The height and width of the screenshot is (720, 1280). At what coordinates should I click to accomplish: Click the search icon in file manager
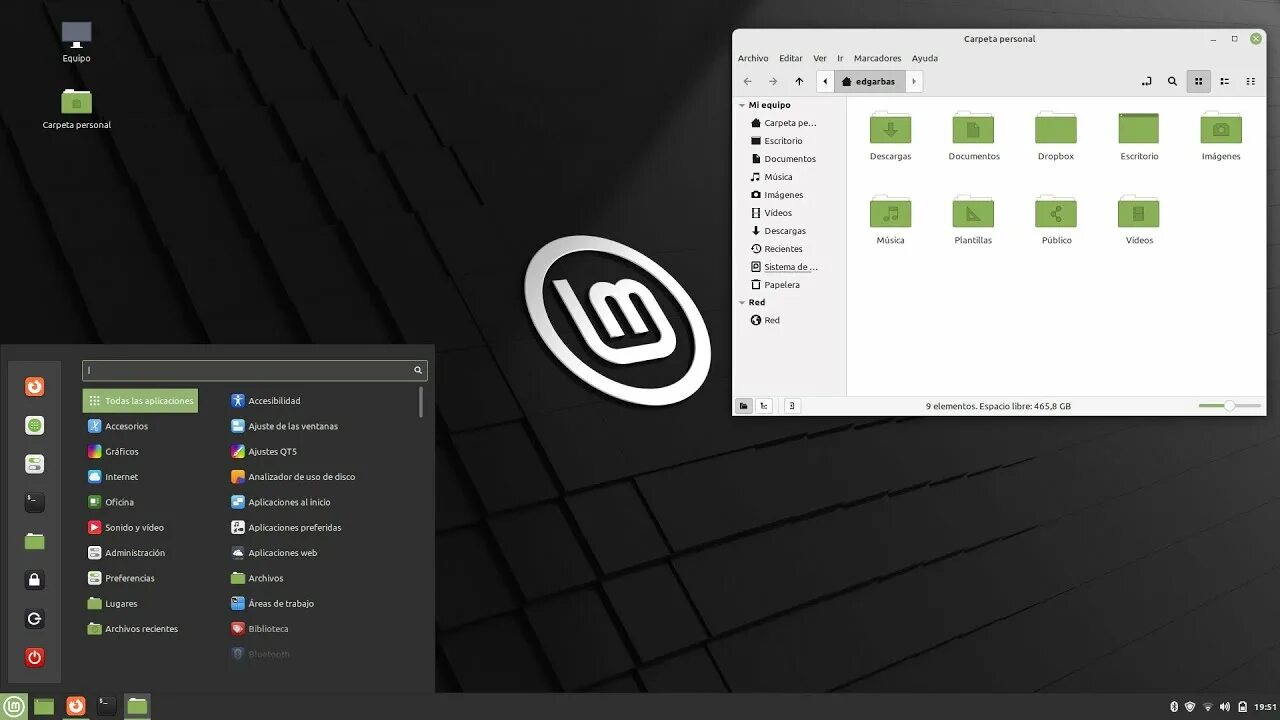pos(1172,81)
